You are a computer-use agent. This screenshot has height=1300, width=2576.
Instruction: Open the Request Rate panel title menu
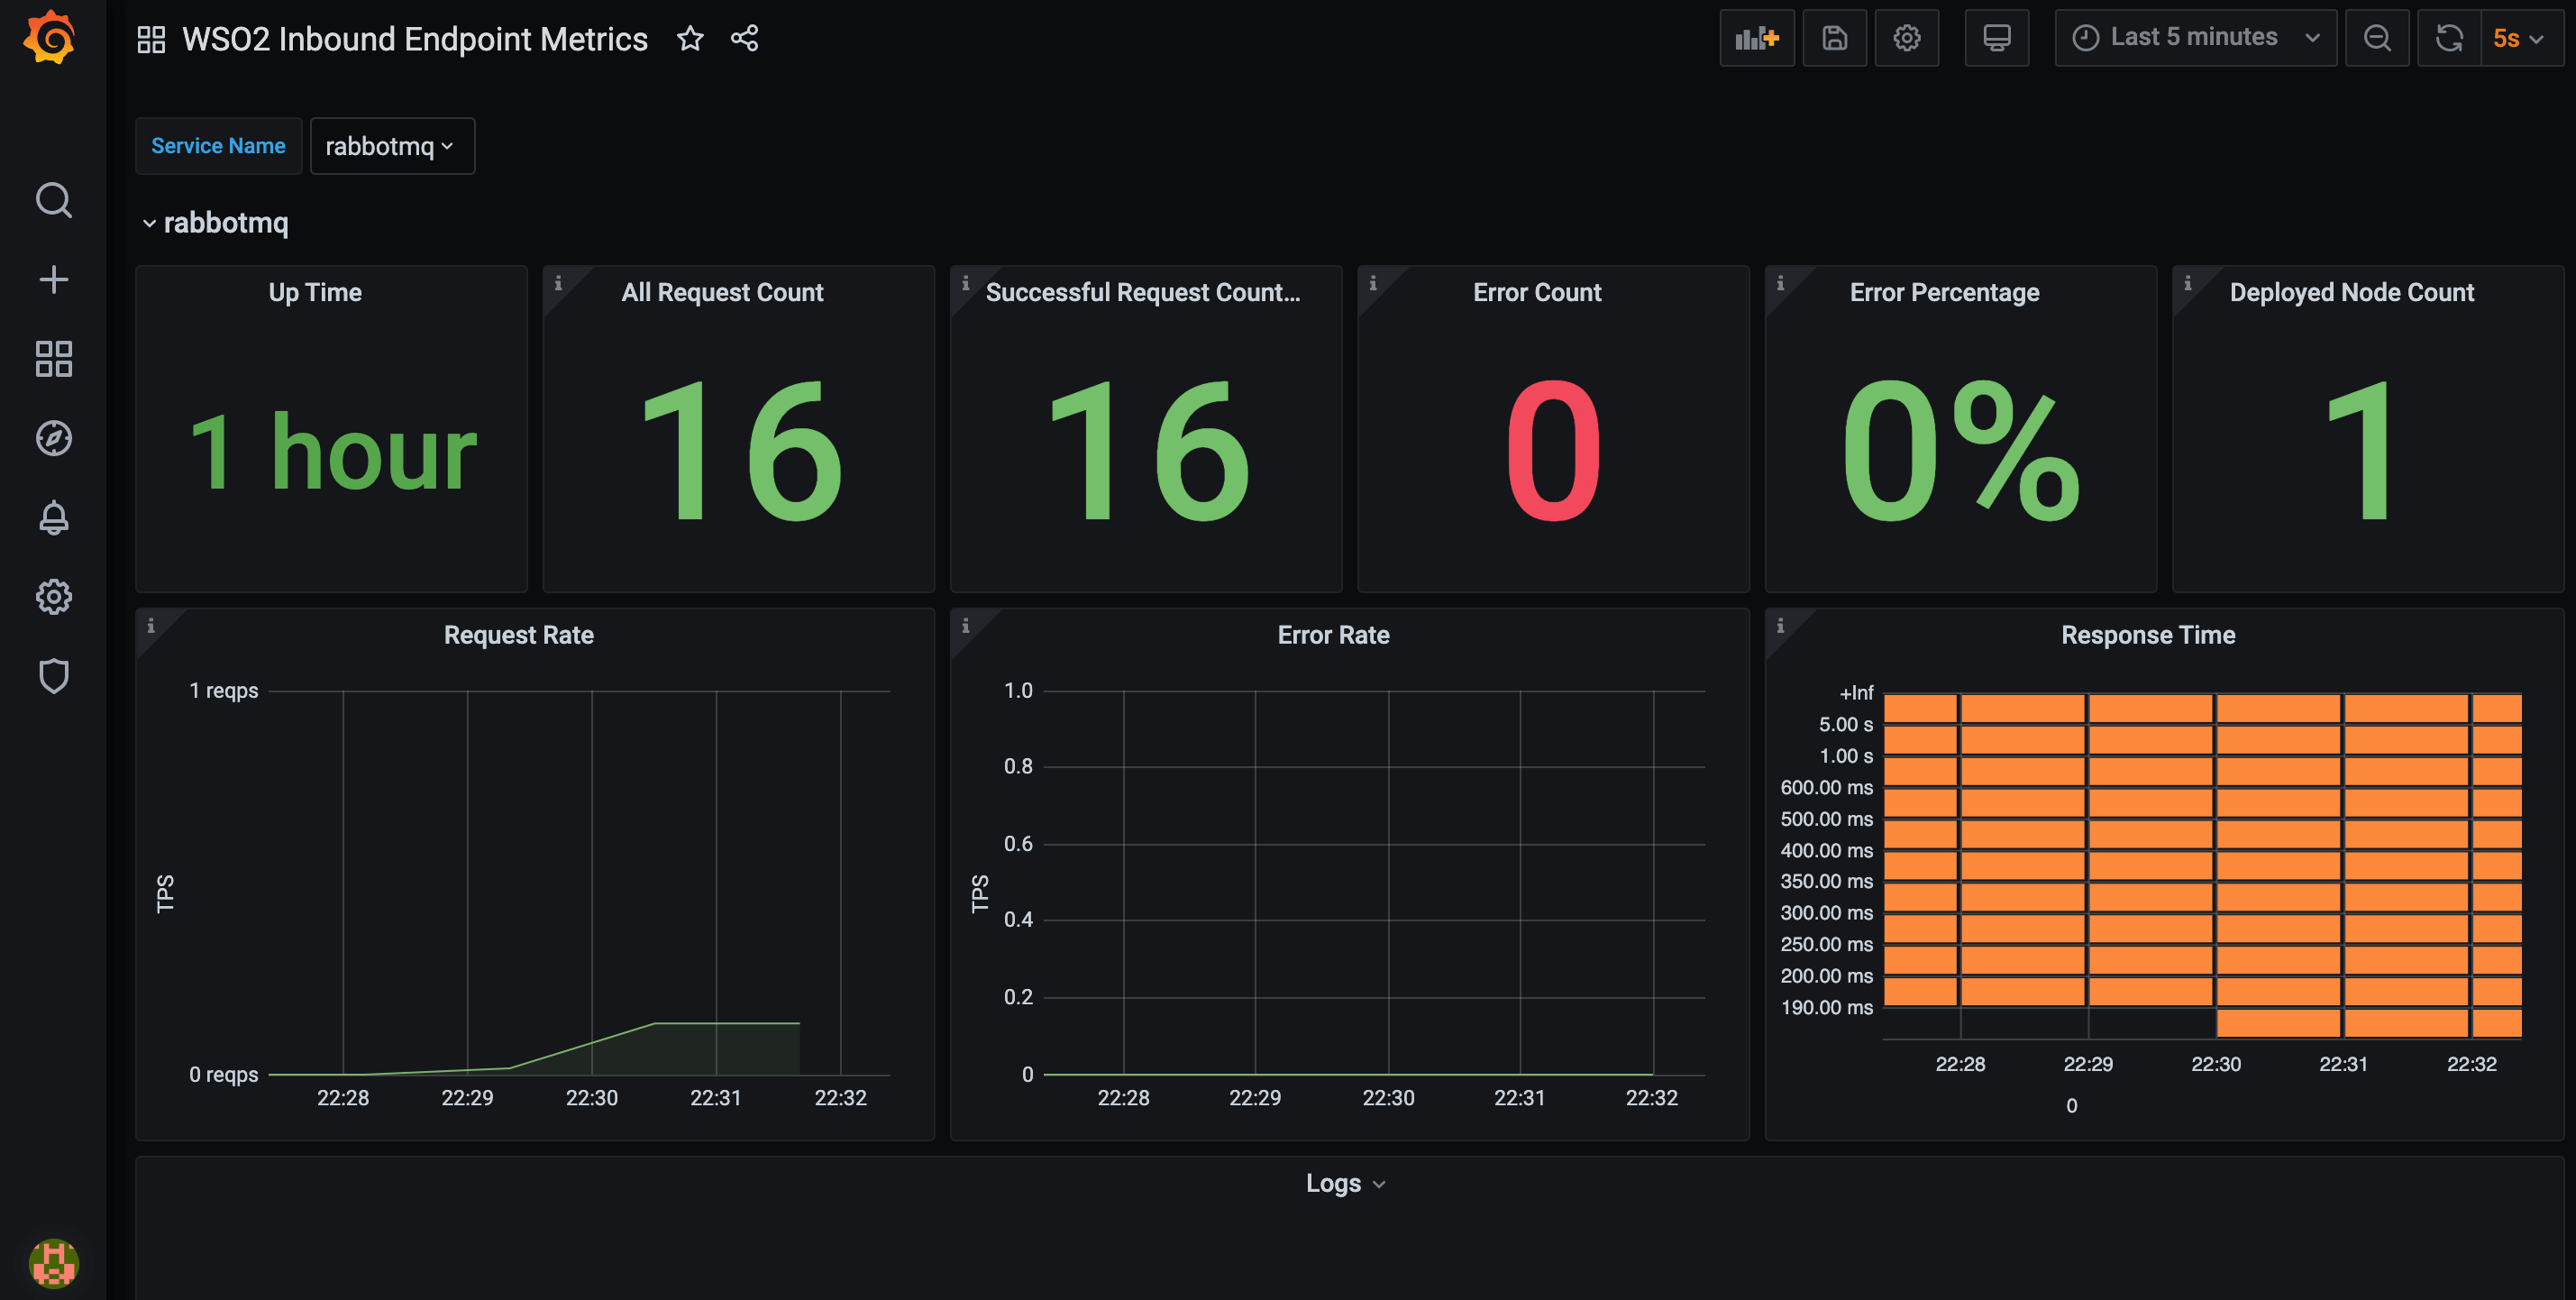518,635
